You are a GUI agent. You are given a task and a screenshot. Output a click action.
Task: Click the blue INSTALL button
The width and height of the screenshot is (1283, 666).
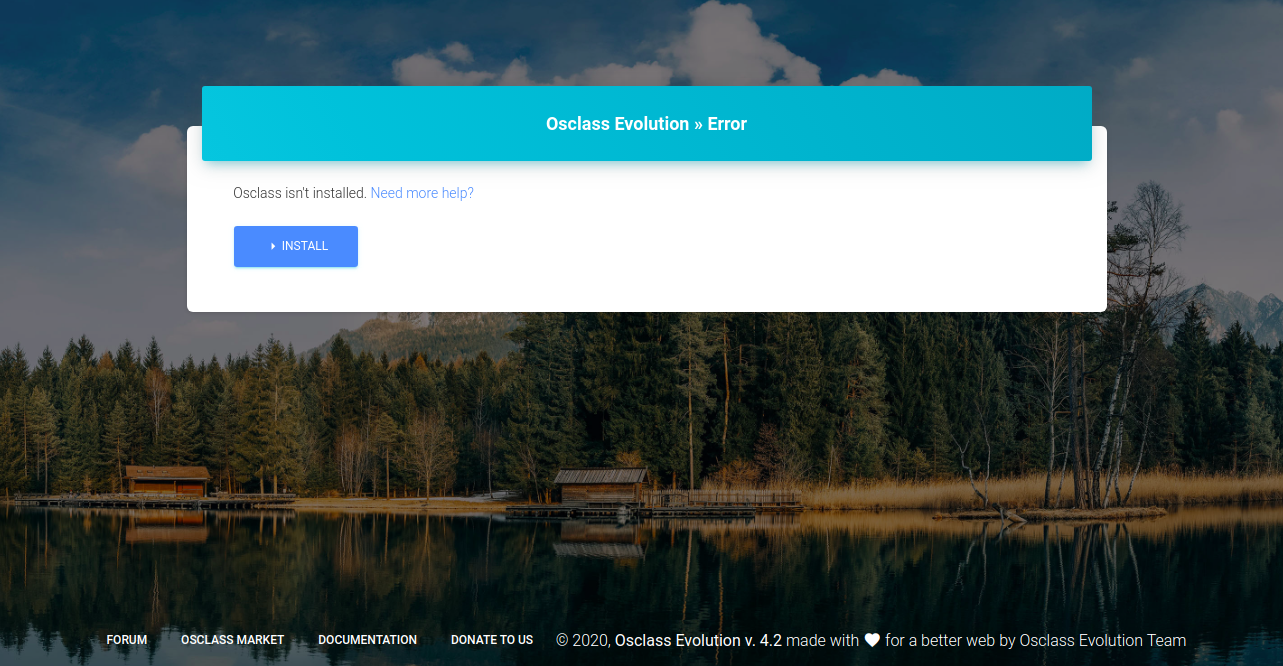[x=296, y=246]
